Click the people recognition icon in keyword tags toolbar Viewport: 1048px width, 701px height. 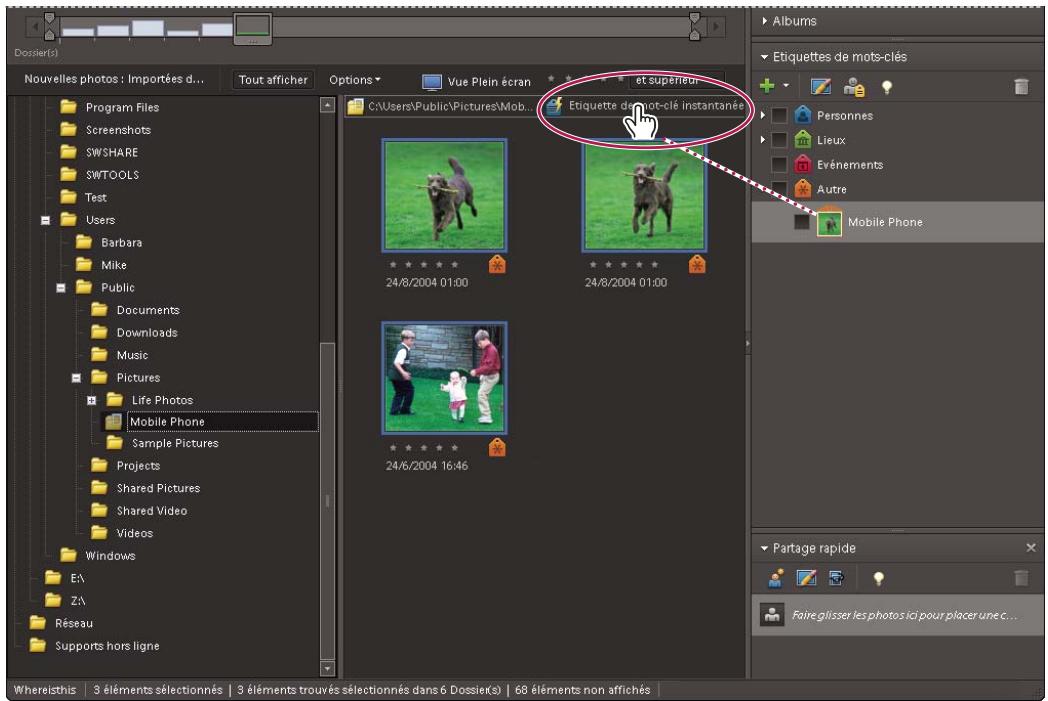tap(854, 86)
